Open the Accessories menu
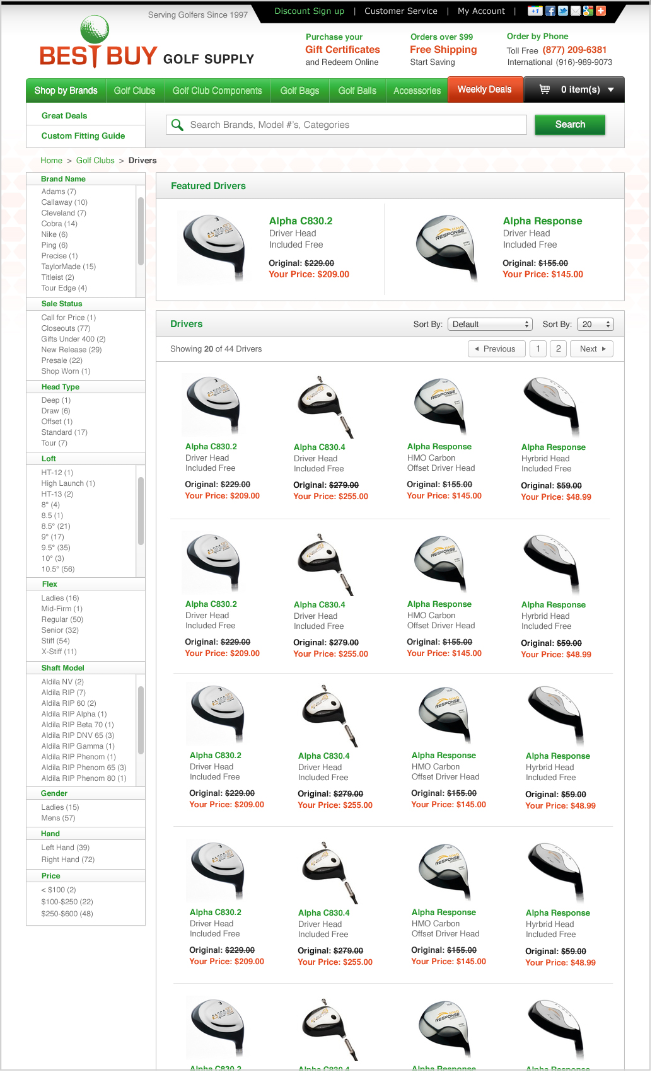 tap(417, 90)
